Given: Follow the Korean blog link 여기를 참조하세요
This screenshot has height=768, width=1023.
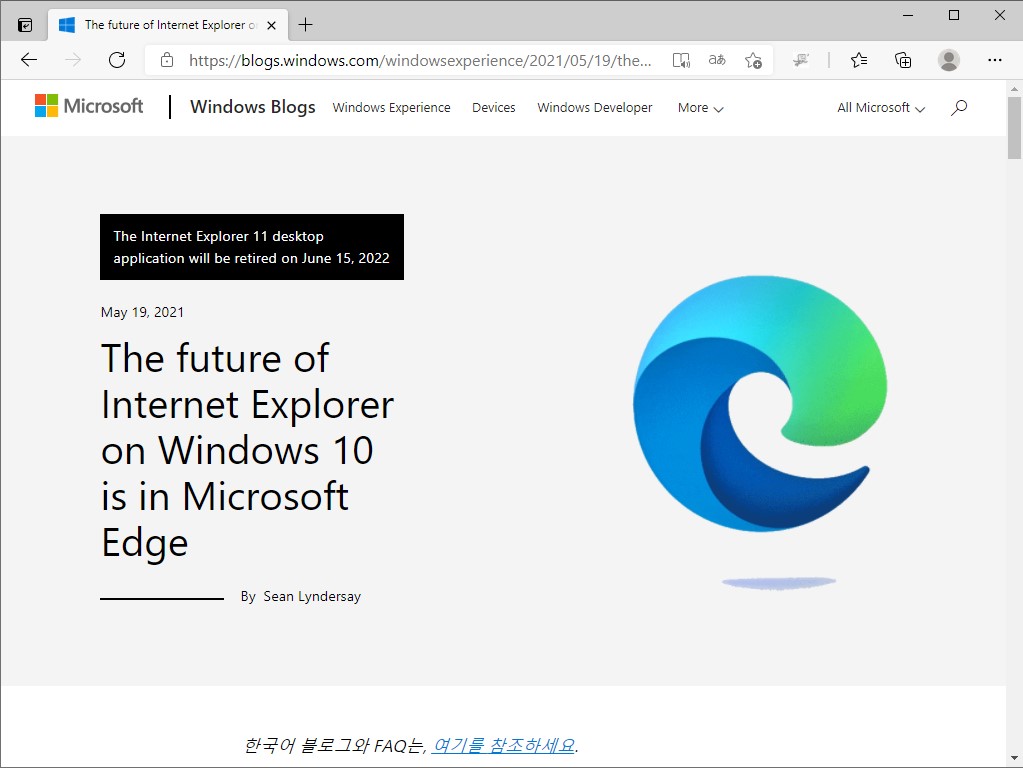Looking at the screenshot, I should (x=503, y=744).
